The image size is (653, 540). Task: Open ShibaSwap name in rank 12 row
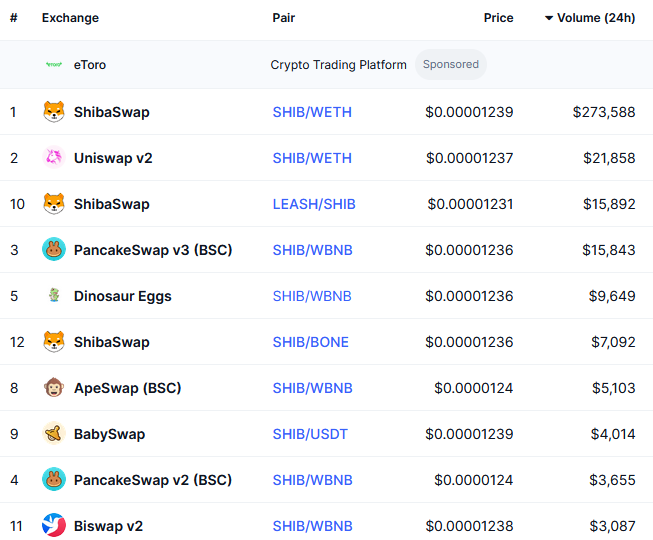112,342
